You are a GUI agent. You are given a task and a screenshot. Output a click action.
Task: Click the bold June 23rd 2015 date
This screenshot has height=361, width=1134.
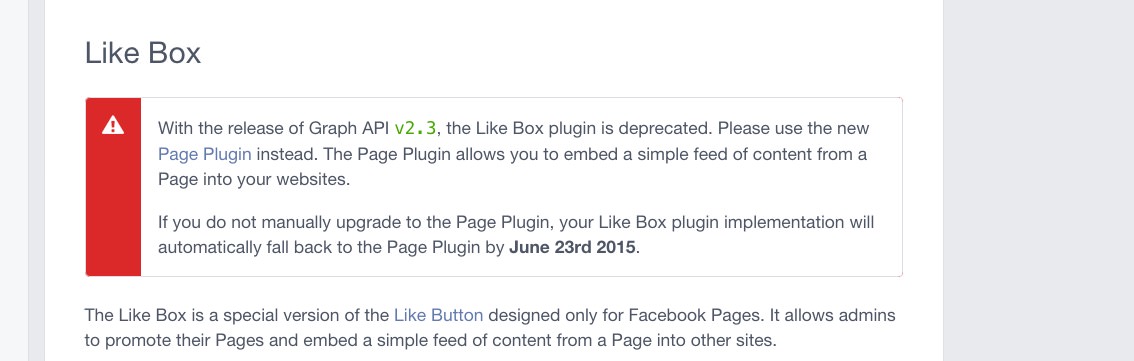(x=573, y=247)
